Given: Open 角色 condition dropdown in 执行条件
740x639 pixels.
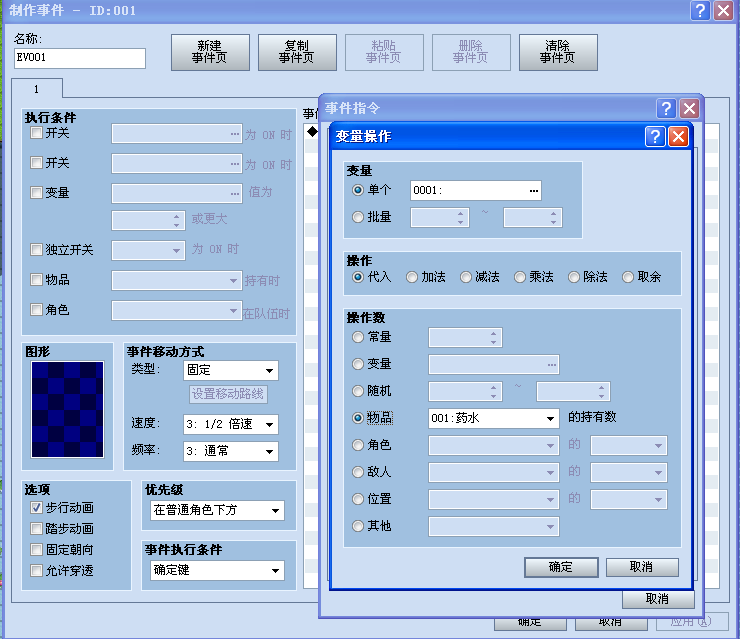Looking at the screenshot, I should 177,310.
